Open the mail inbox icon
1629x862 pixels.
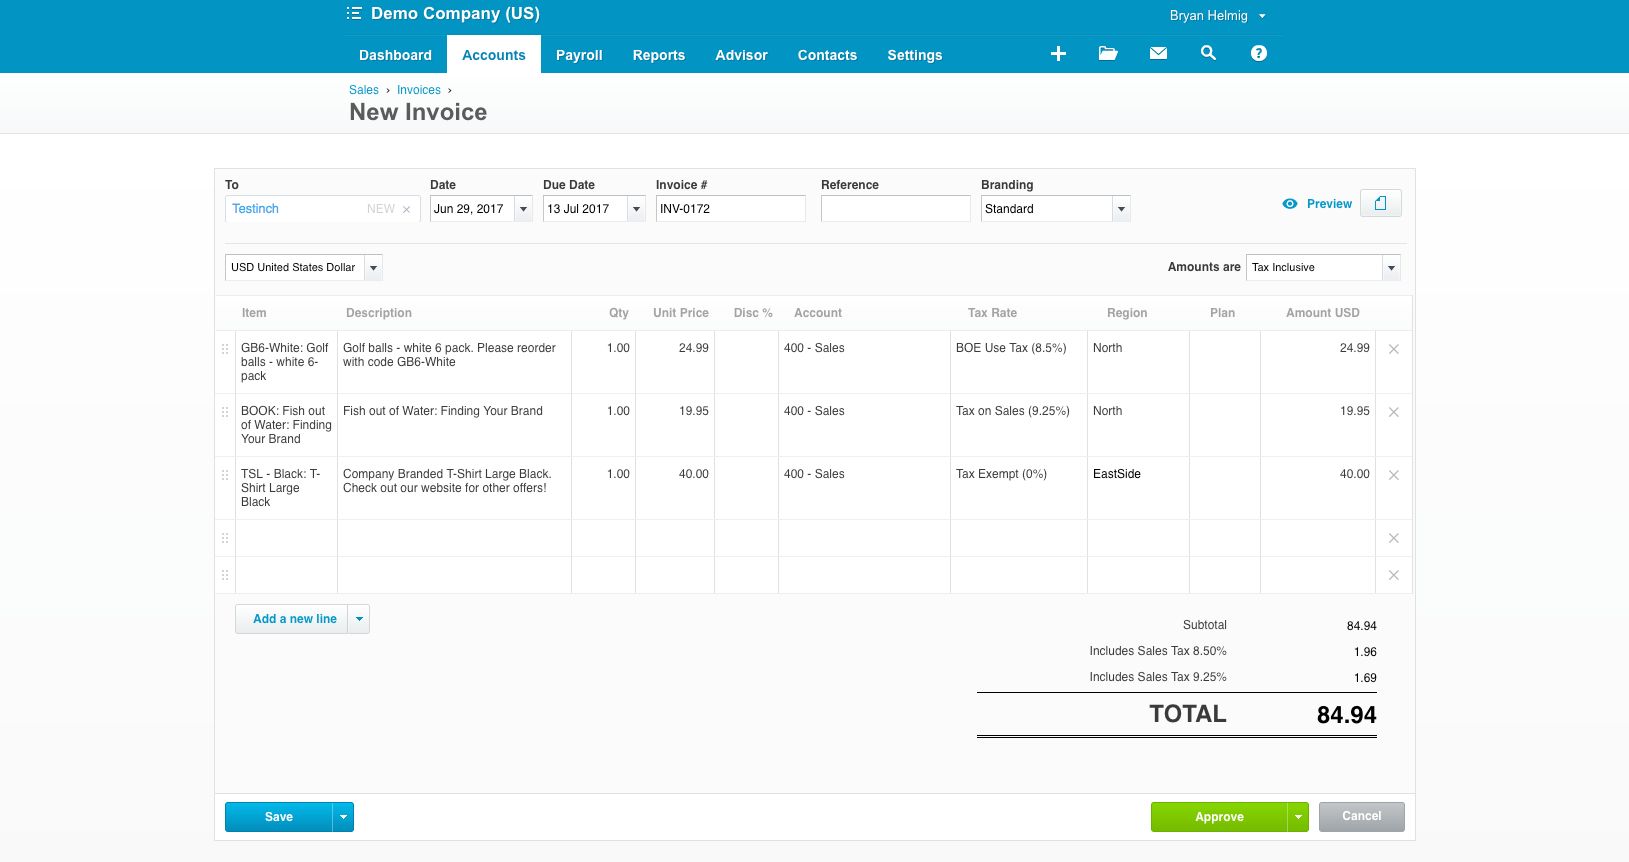(x=1158, y=54)
